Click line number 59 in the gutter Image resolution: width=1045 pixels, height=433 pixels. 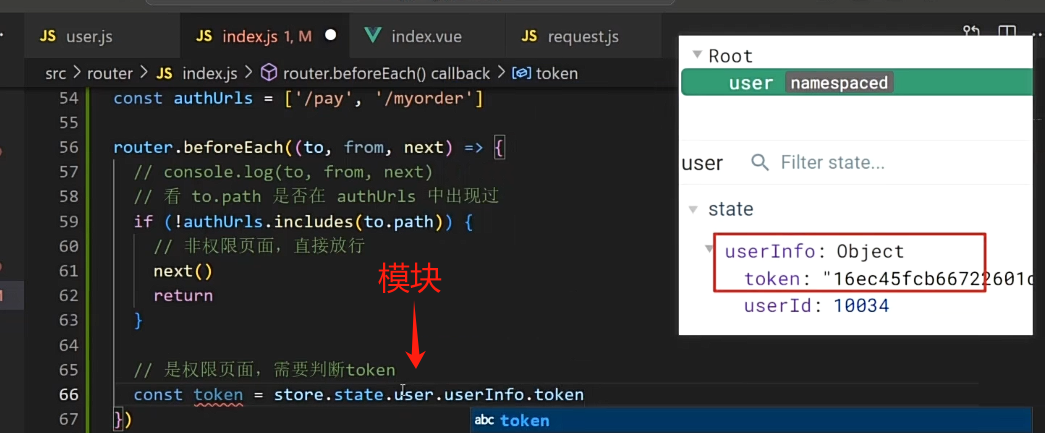(x=69, y=221)
